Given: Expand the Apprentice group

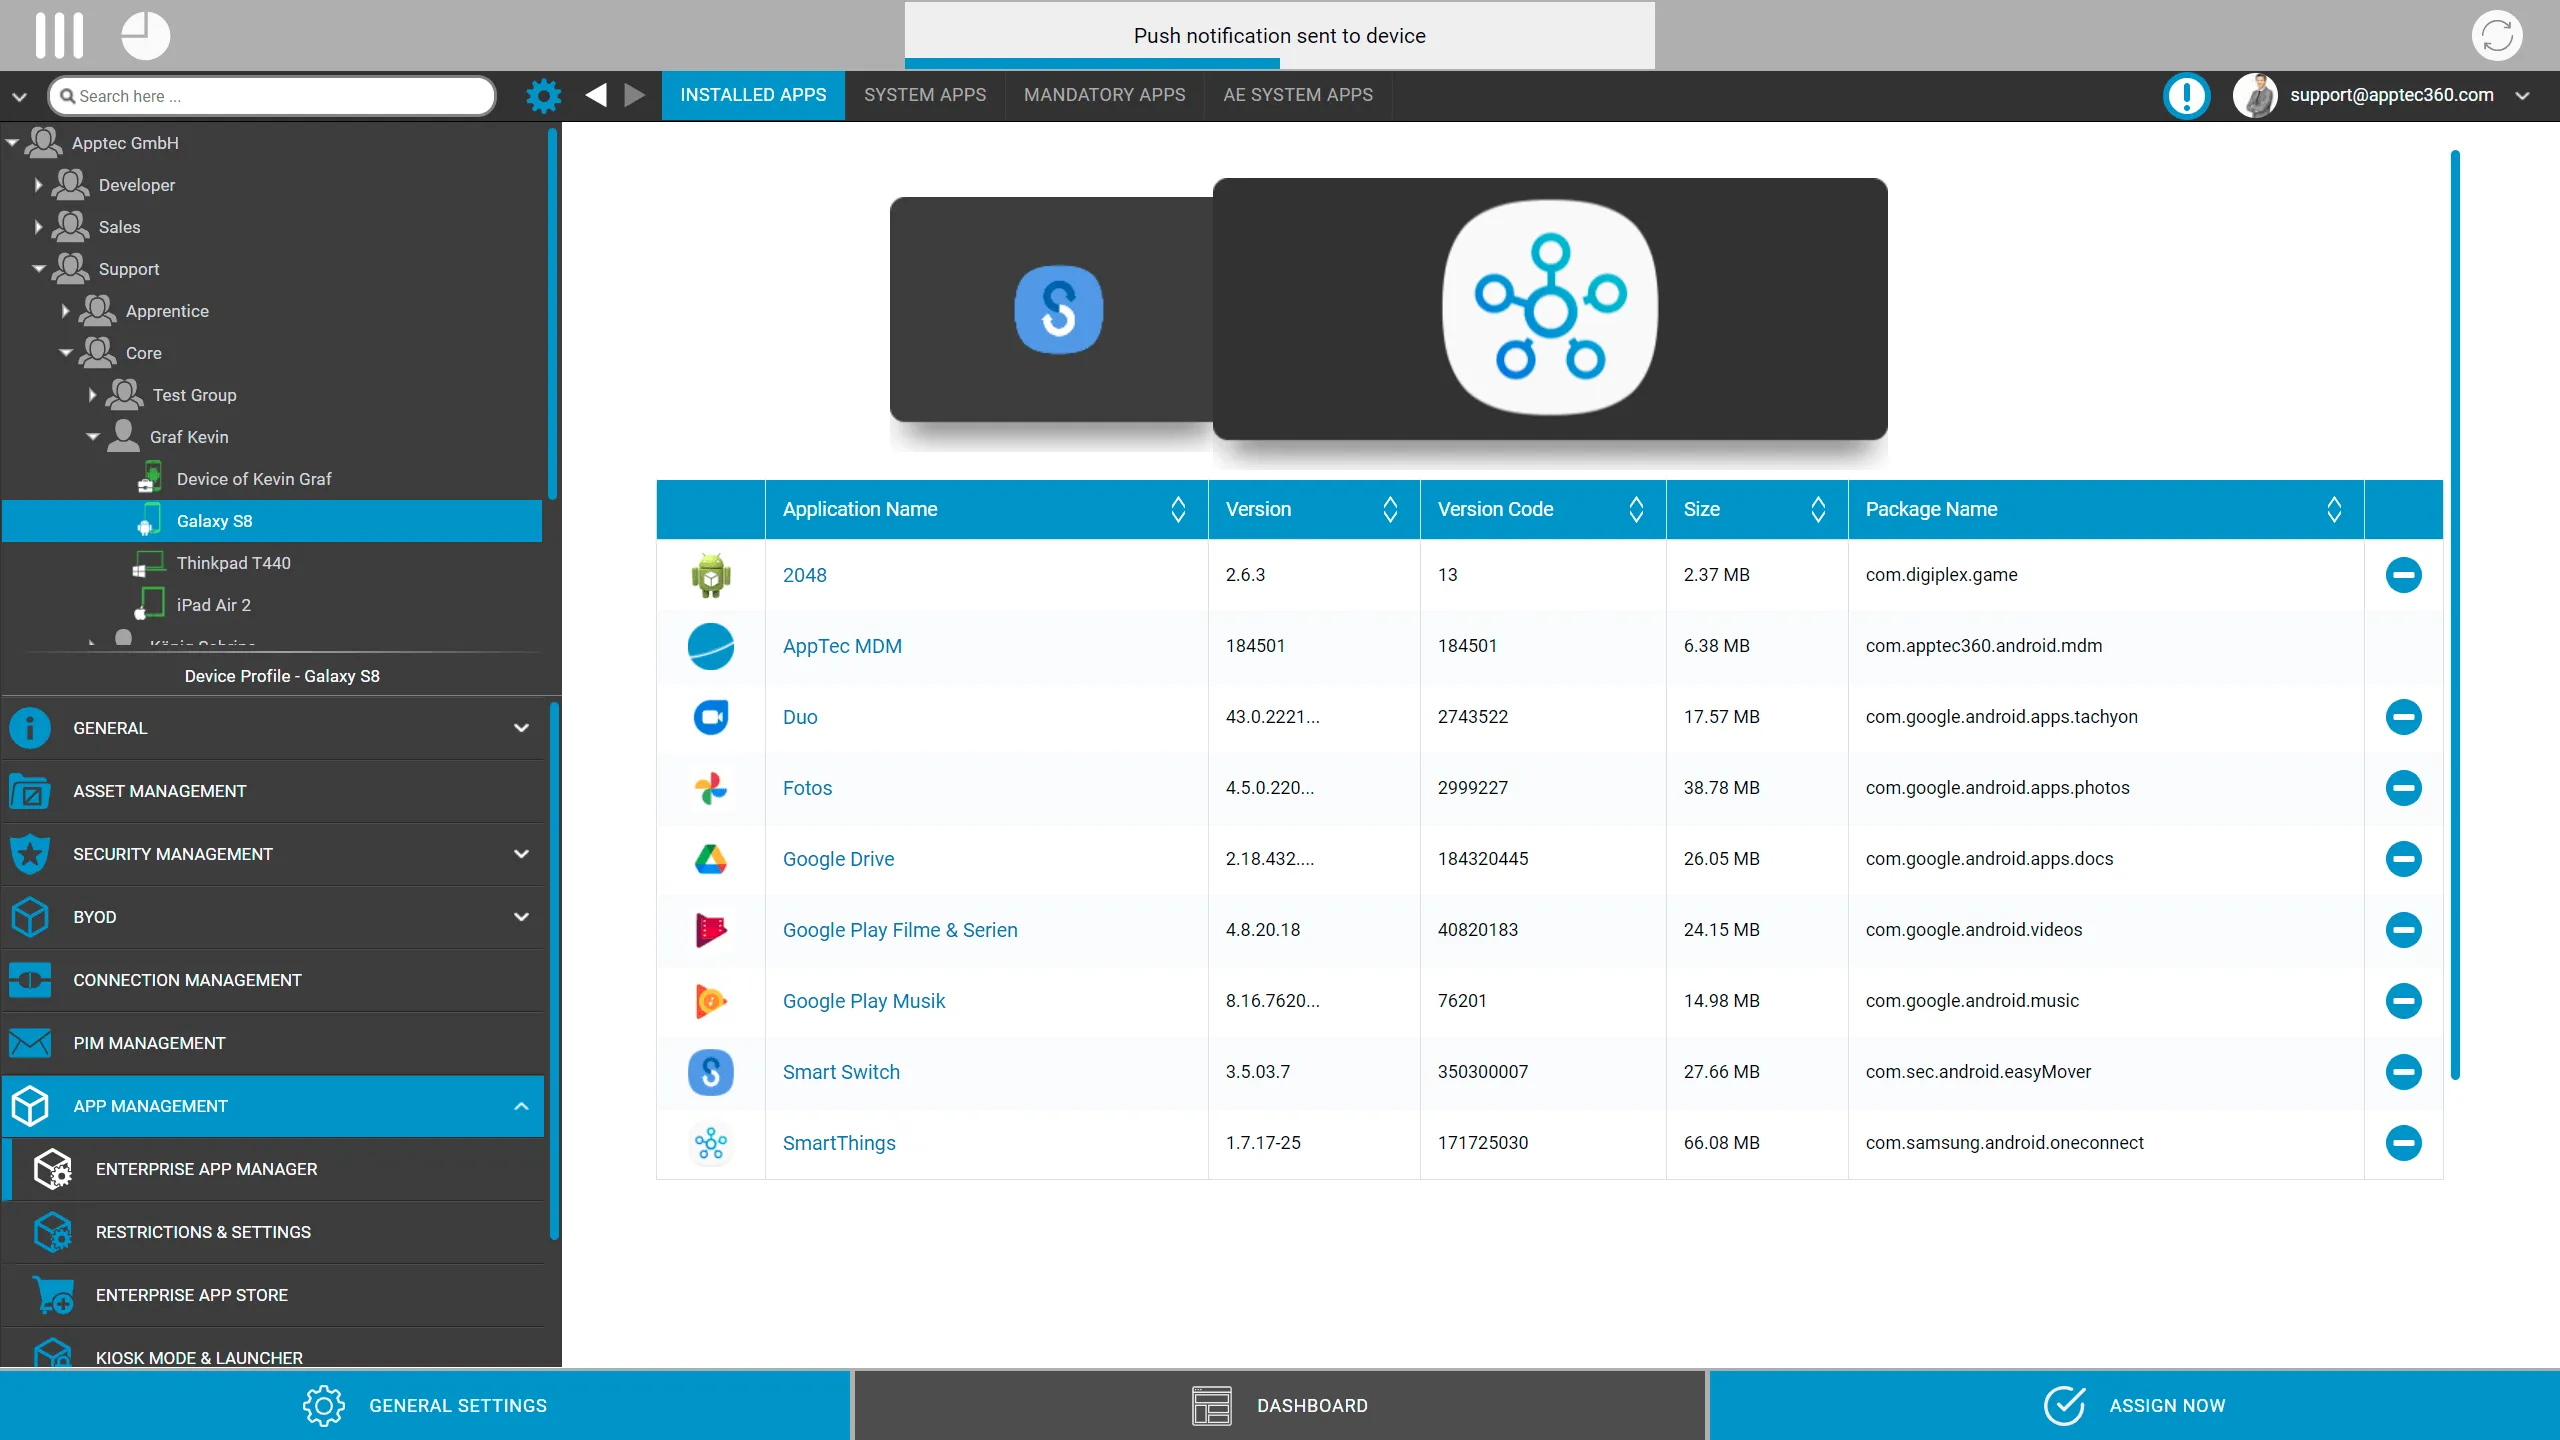Looking at the screenshot, I should pyautogui.click(x=65, y=311).
